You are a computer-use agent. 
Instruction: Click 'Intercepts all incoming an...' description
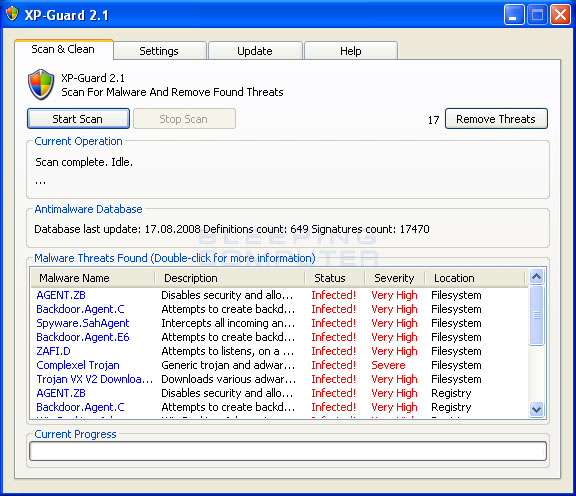228,323
